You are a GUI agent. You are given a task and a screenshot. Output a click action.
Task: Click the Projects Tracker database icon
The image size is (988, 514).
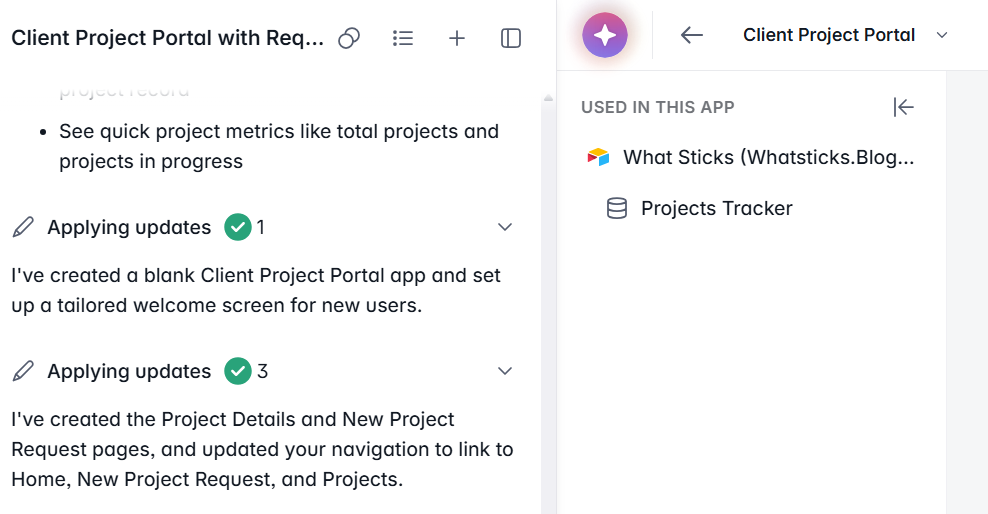(x=617, y=208)
